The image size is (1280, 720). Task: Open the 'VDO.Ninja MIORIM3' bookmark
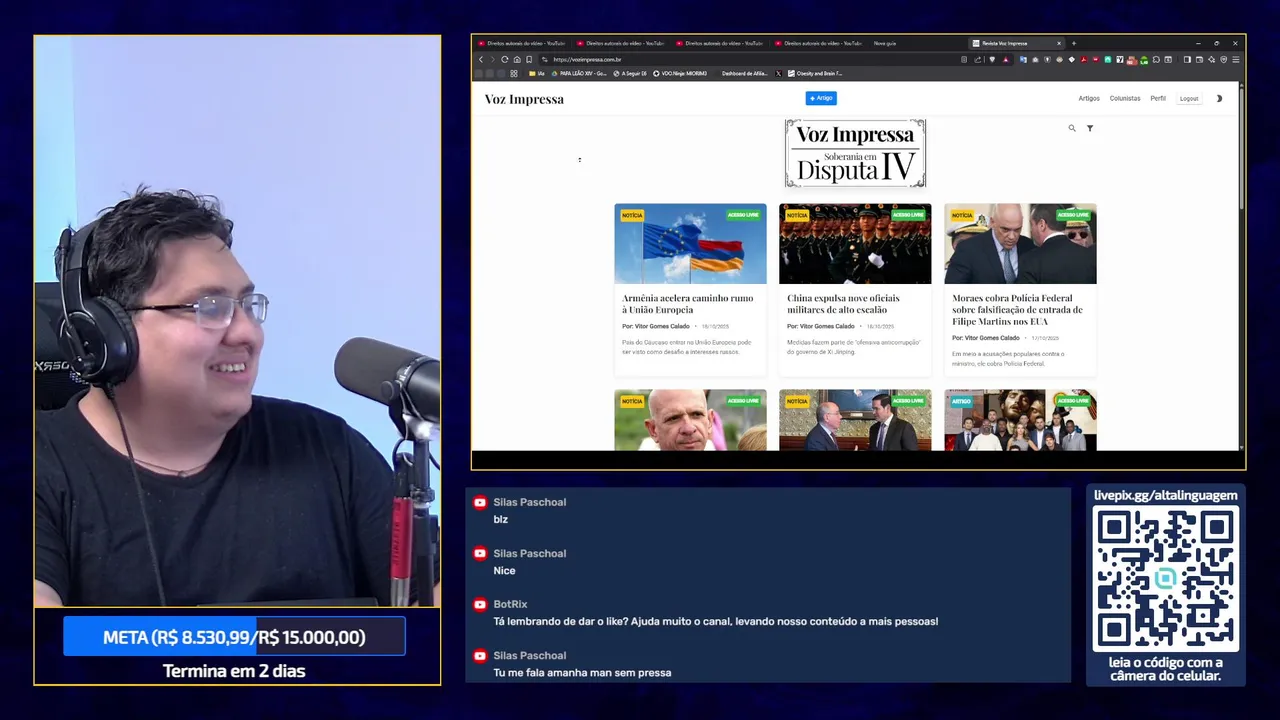point(680,74)
